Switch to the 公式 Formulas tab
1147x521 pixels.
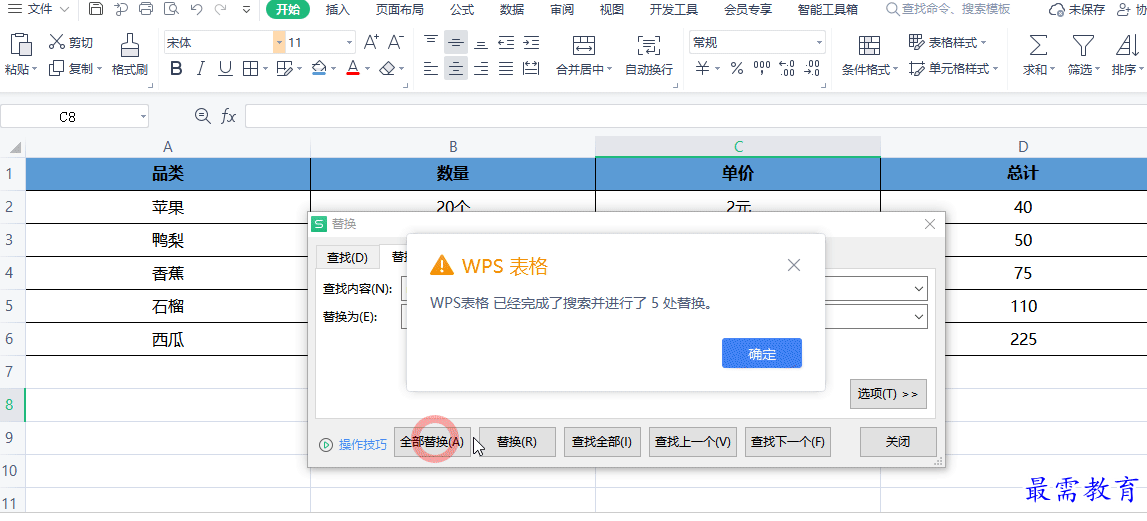pyautogui.click(x=462, y=10)
